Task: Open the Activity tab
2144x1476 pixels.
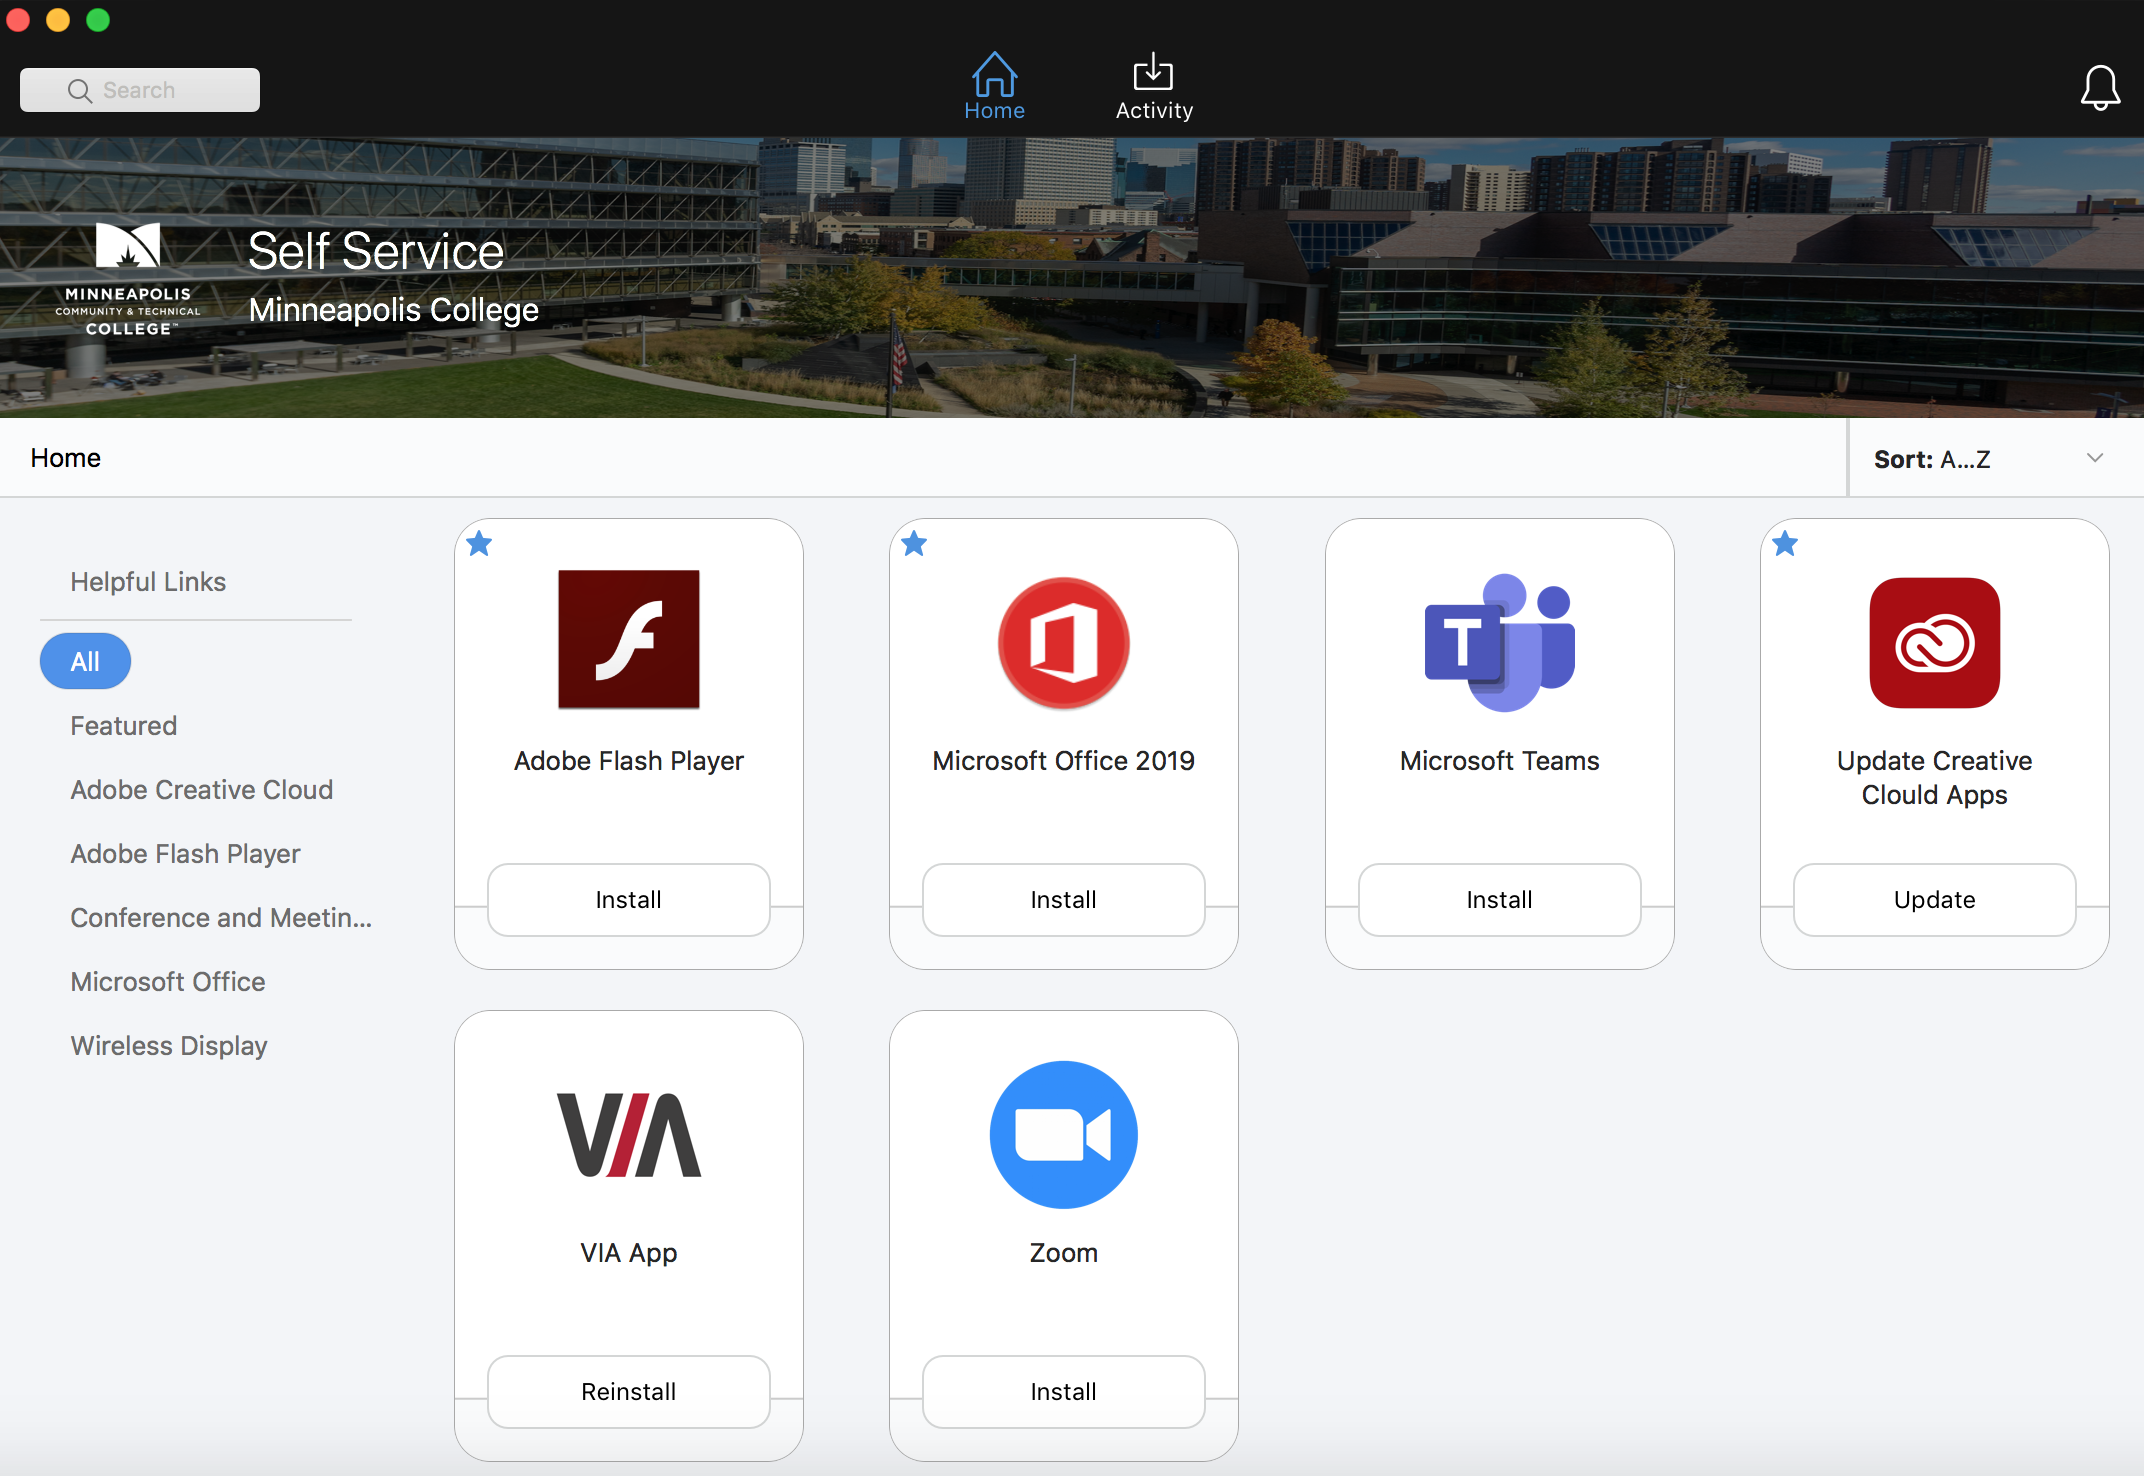Action: [x=1154, y=88]
